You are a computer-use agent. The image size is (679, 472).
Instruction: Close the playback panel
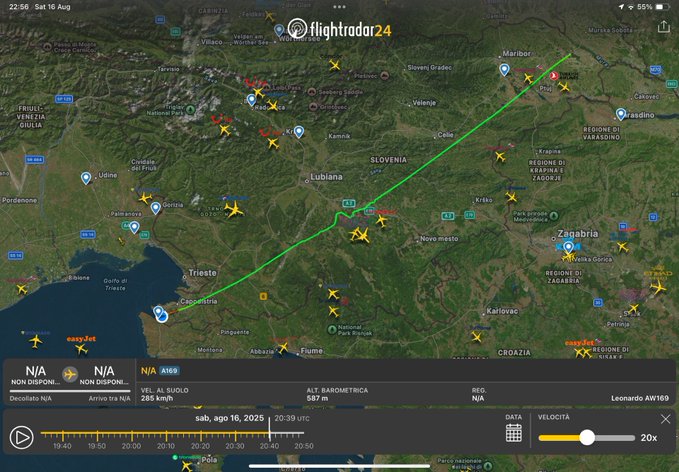click(x=666, y=419)
